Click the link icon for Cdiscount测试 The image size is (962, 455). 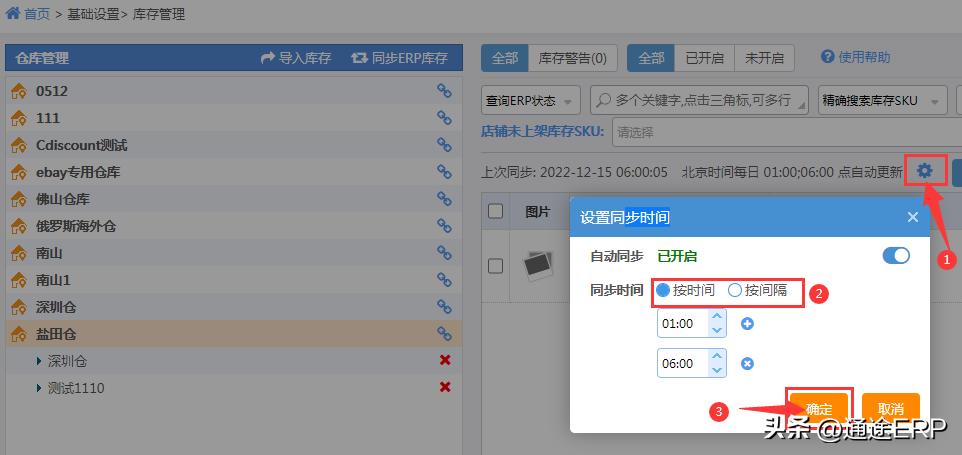point(444,145)
